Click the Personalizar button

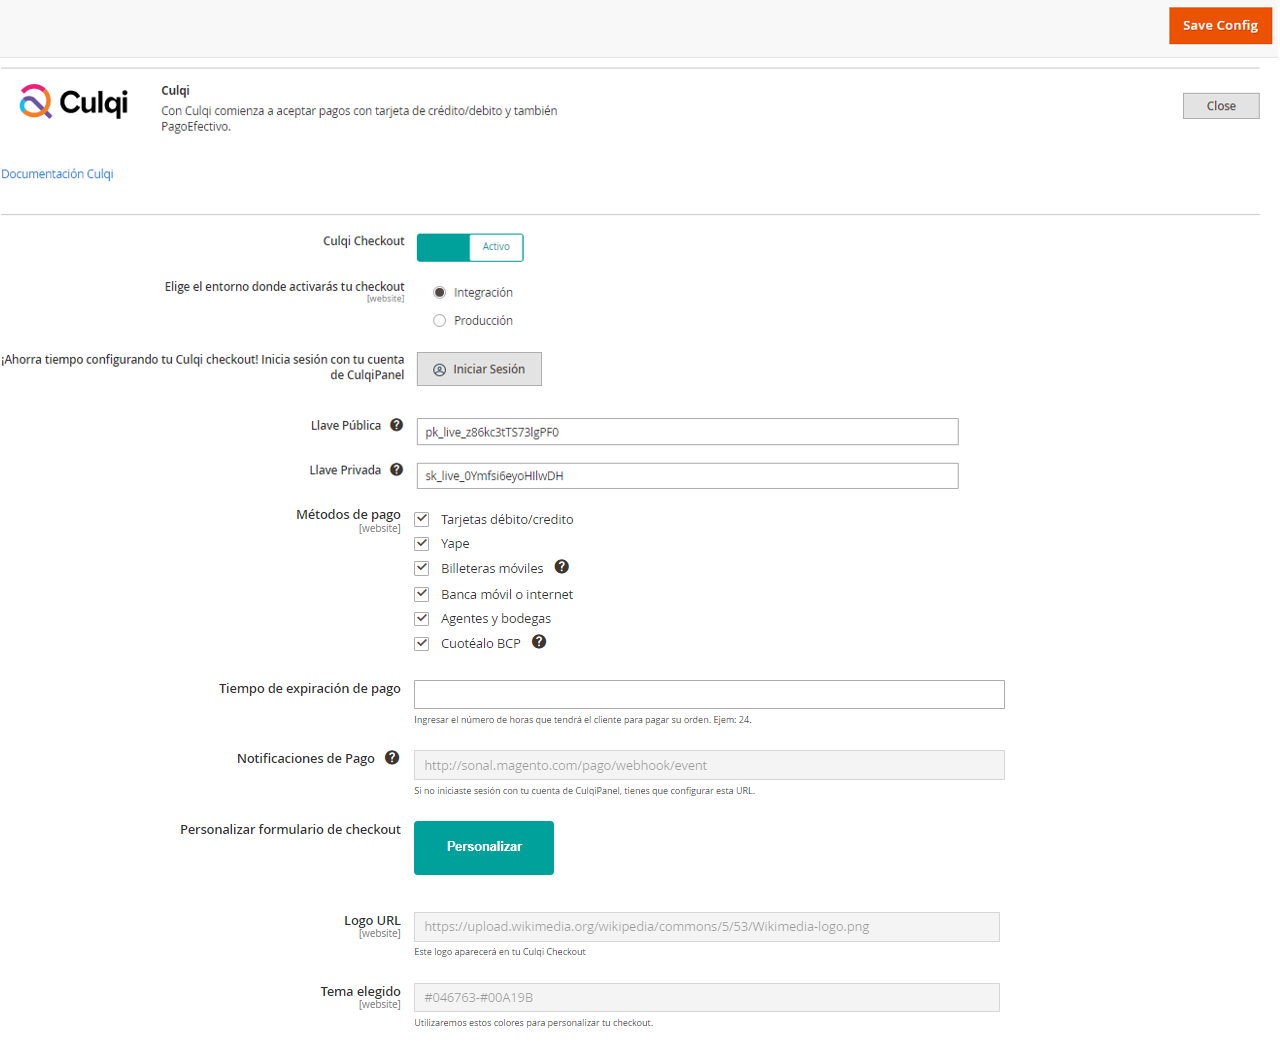click(x=484, y=848)
